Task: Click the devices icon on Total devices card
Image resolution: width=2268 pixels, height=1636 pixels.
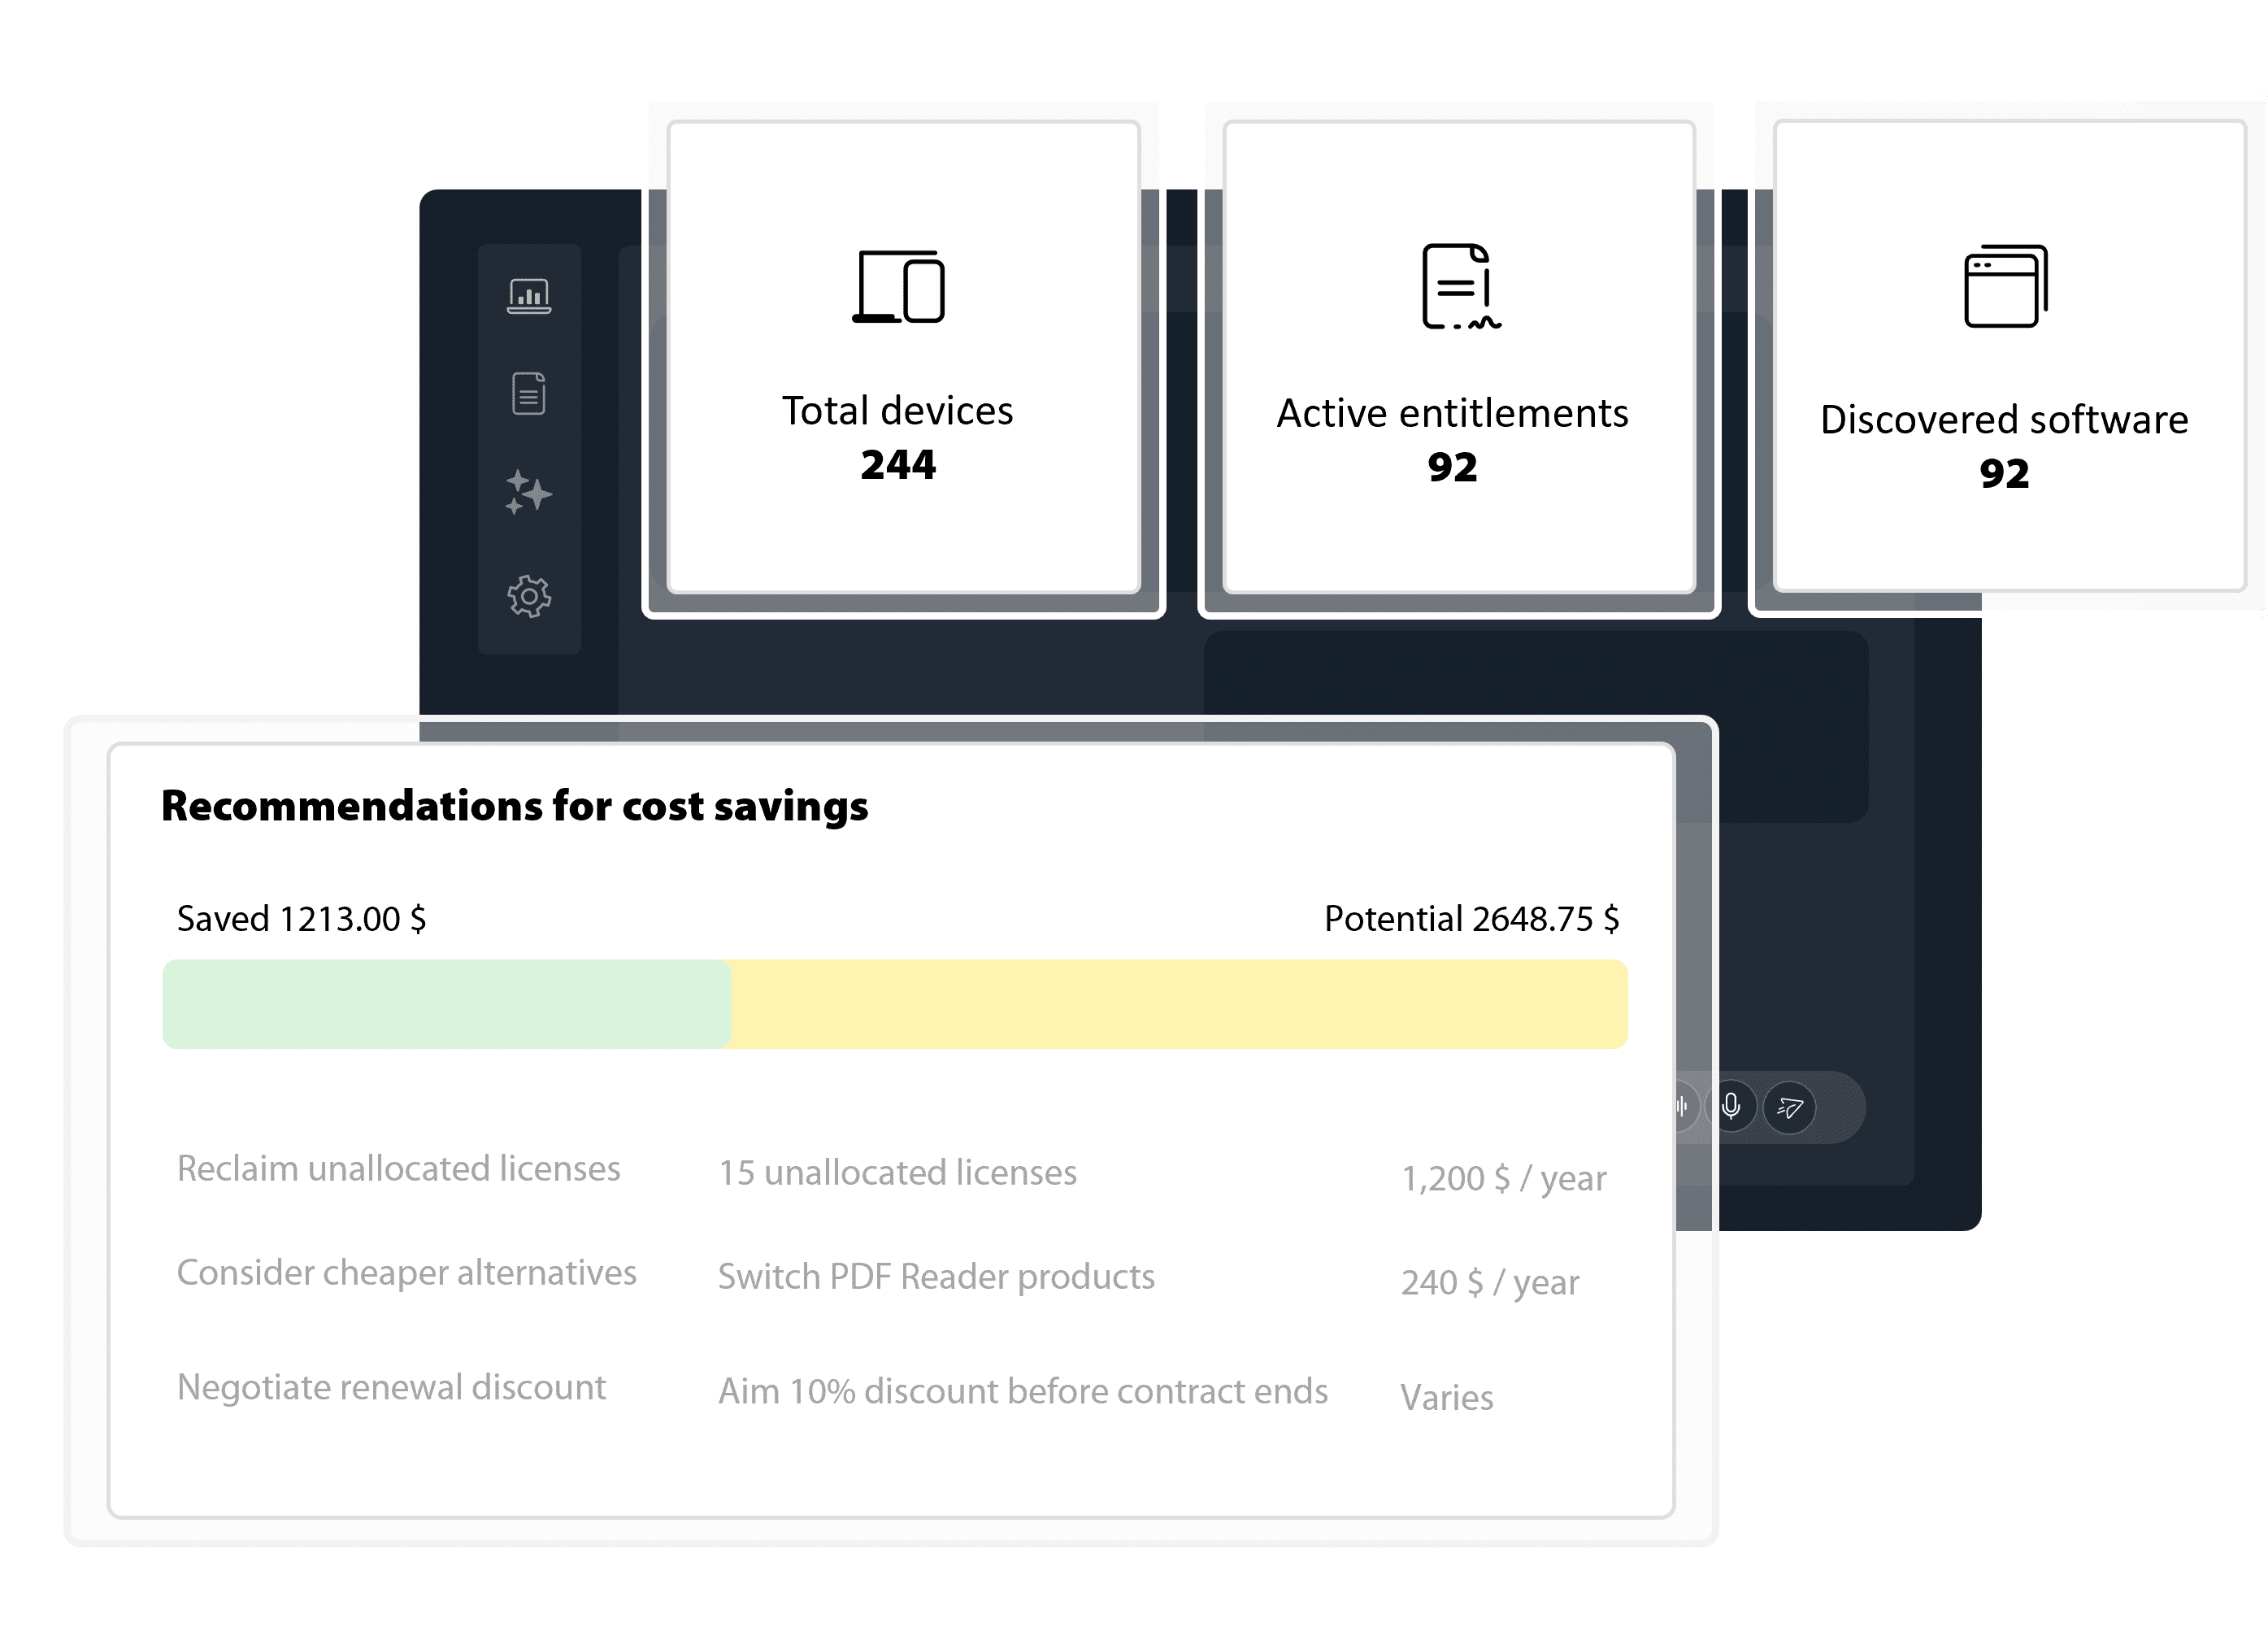Action: pos(899,287)
